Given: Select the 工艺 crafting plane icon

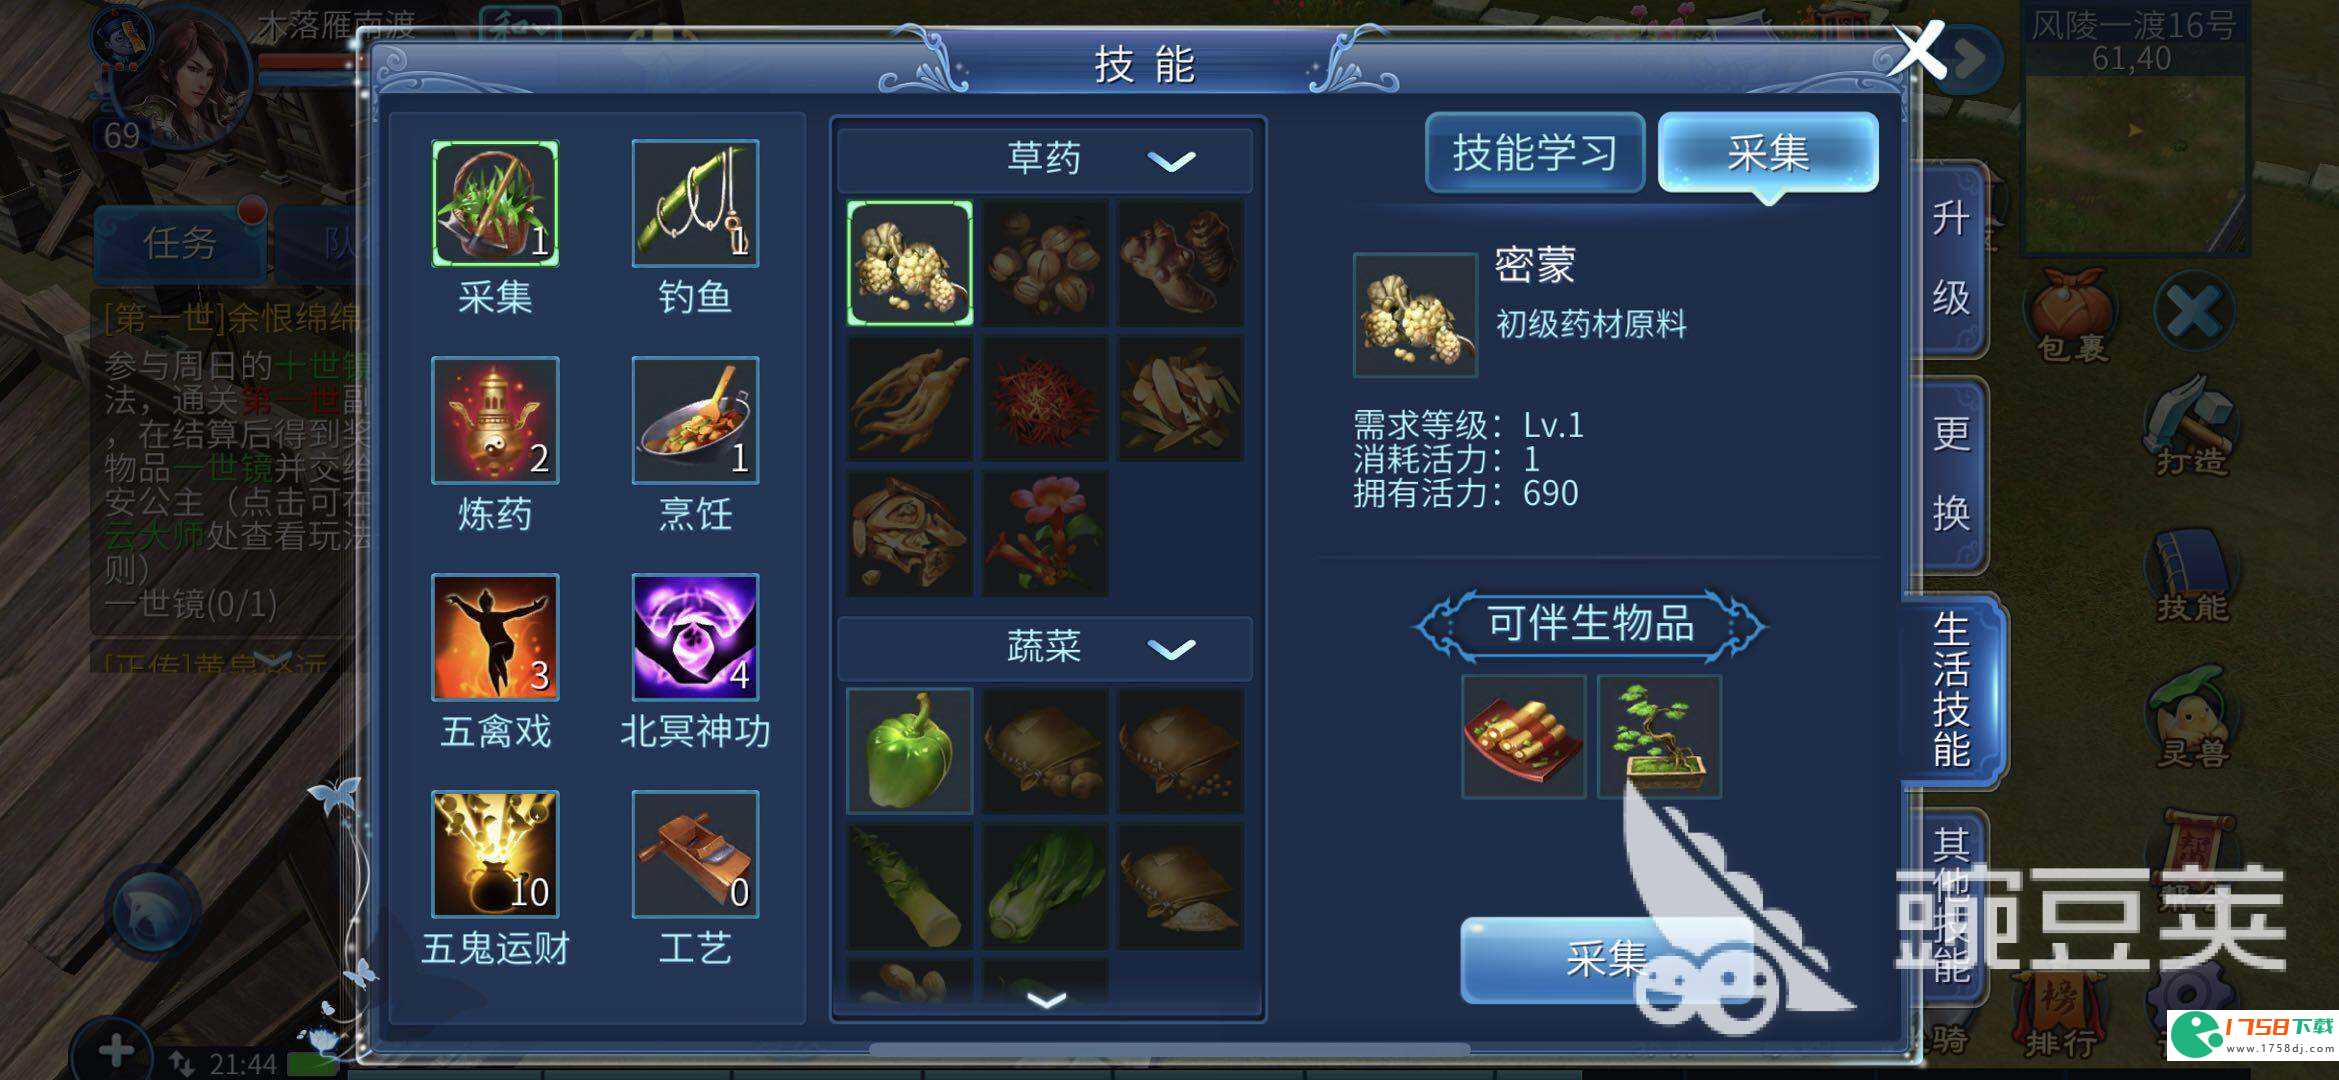Looking at the screenshot, I should (695, 854).
